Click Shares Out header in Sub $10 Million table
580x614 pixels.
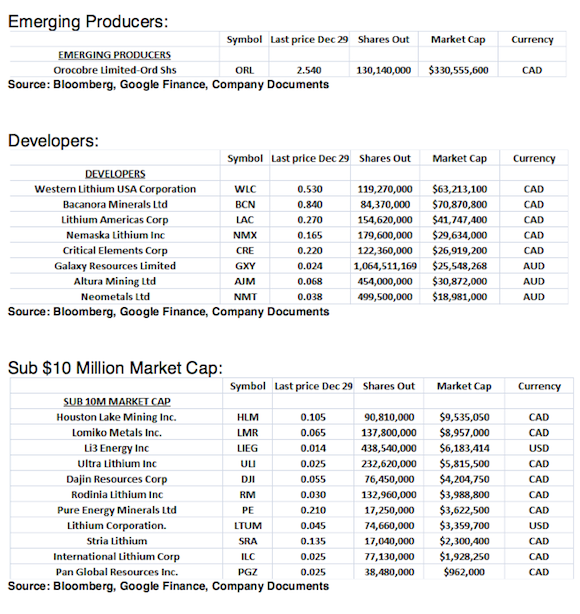(x=388, y=386)
